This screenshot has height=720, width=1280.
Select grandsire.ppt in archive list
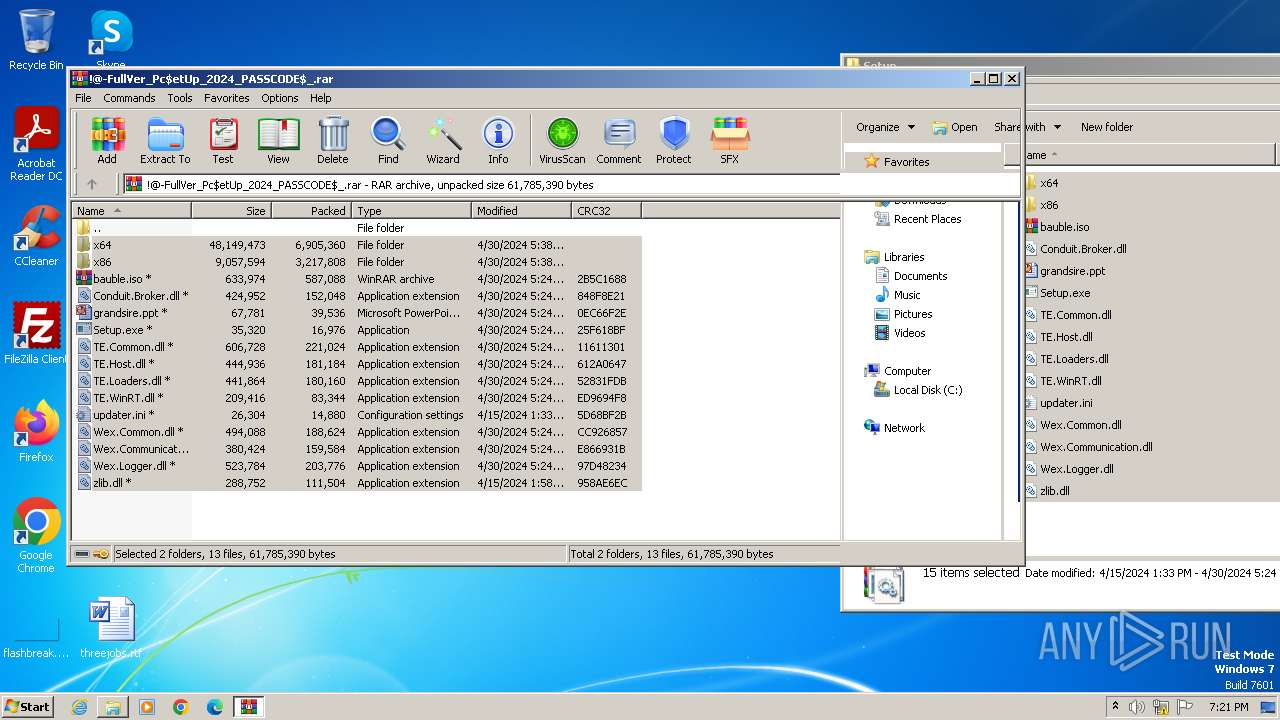coord(358,313)
